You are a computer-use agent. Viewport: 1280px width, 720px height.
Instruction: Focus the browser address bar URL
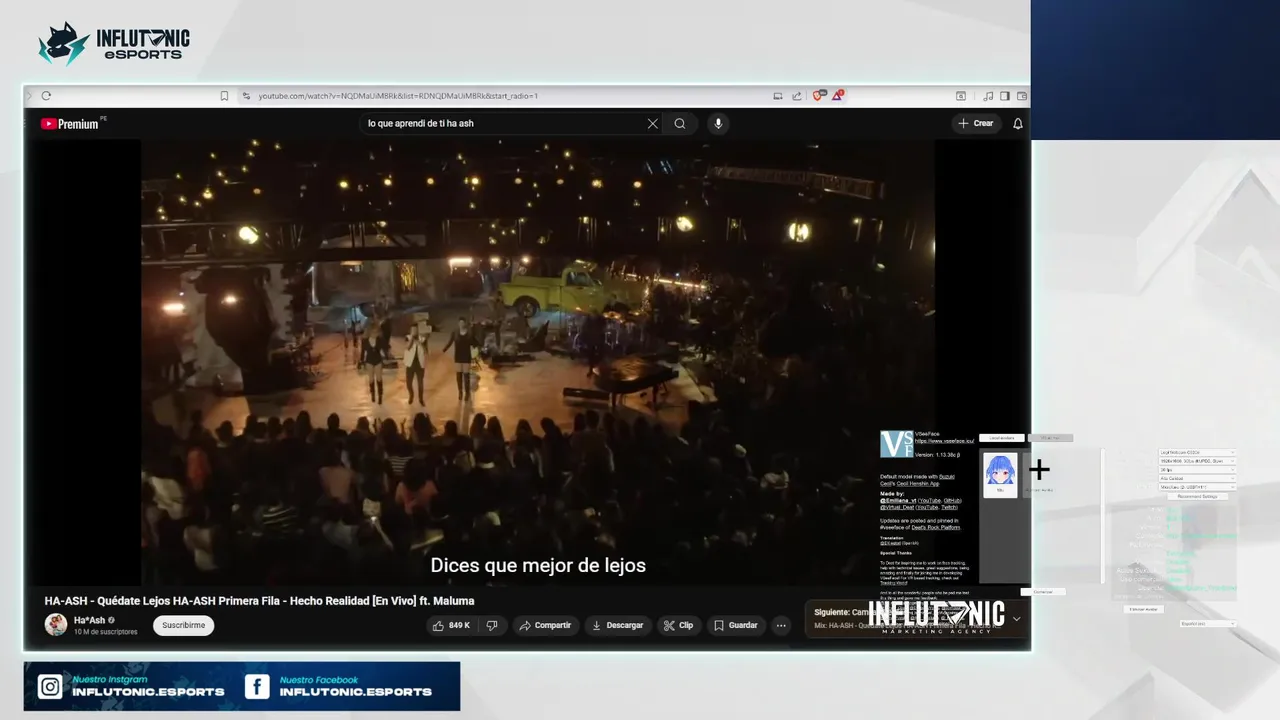398,96
